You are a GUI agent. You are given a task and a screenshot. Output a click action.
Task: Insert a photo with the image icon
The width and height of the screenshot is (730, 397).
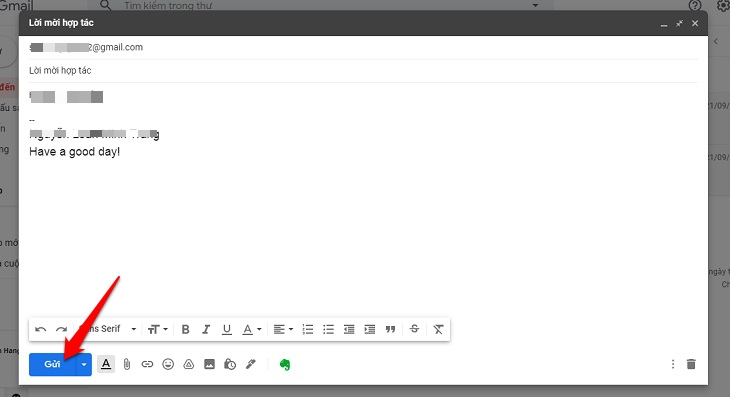[210, 364]
